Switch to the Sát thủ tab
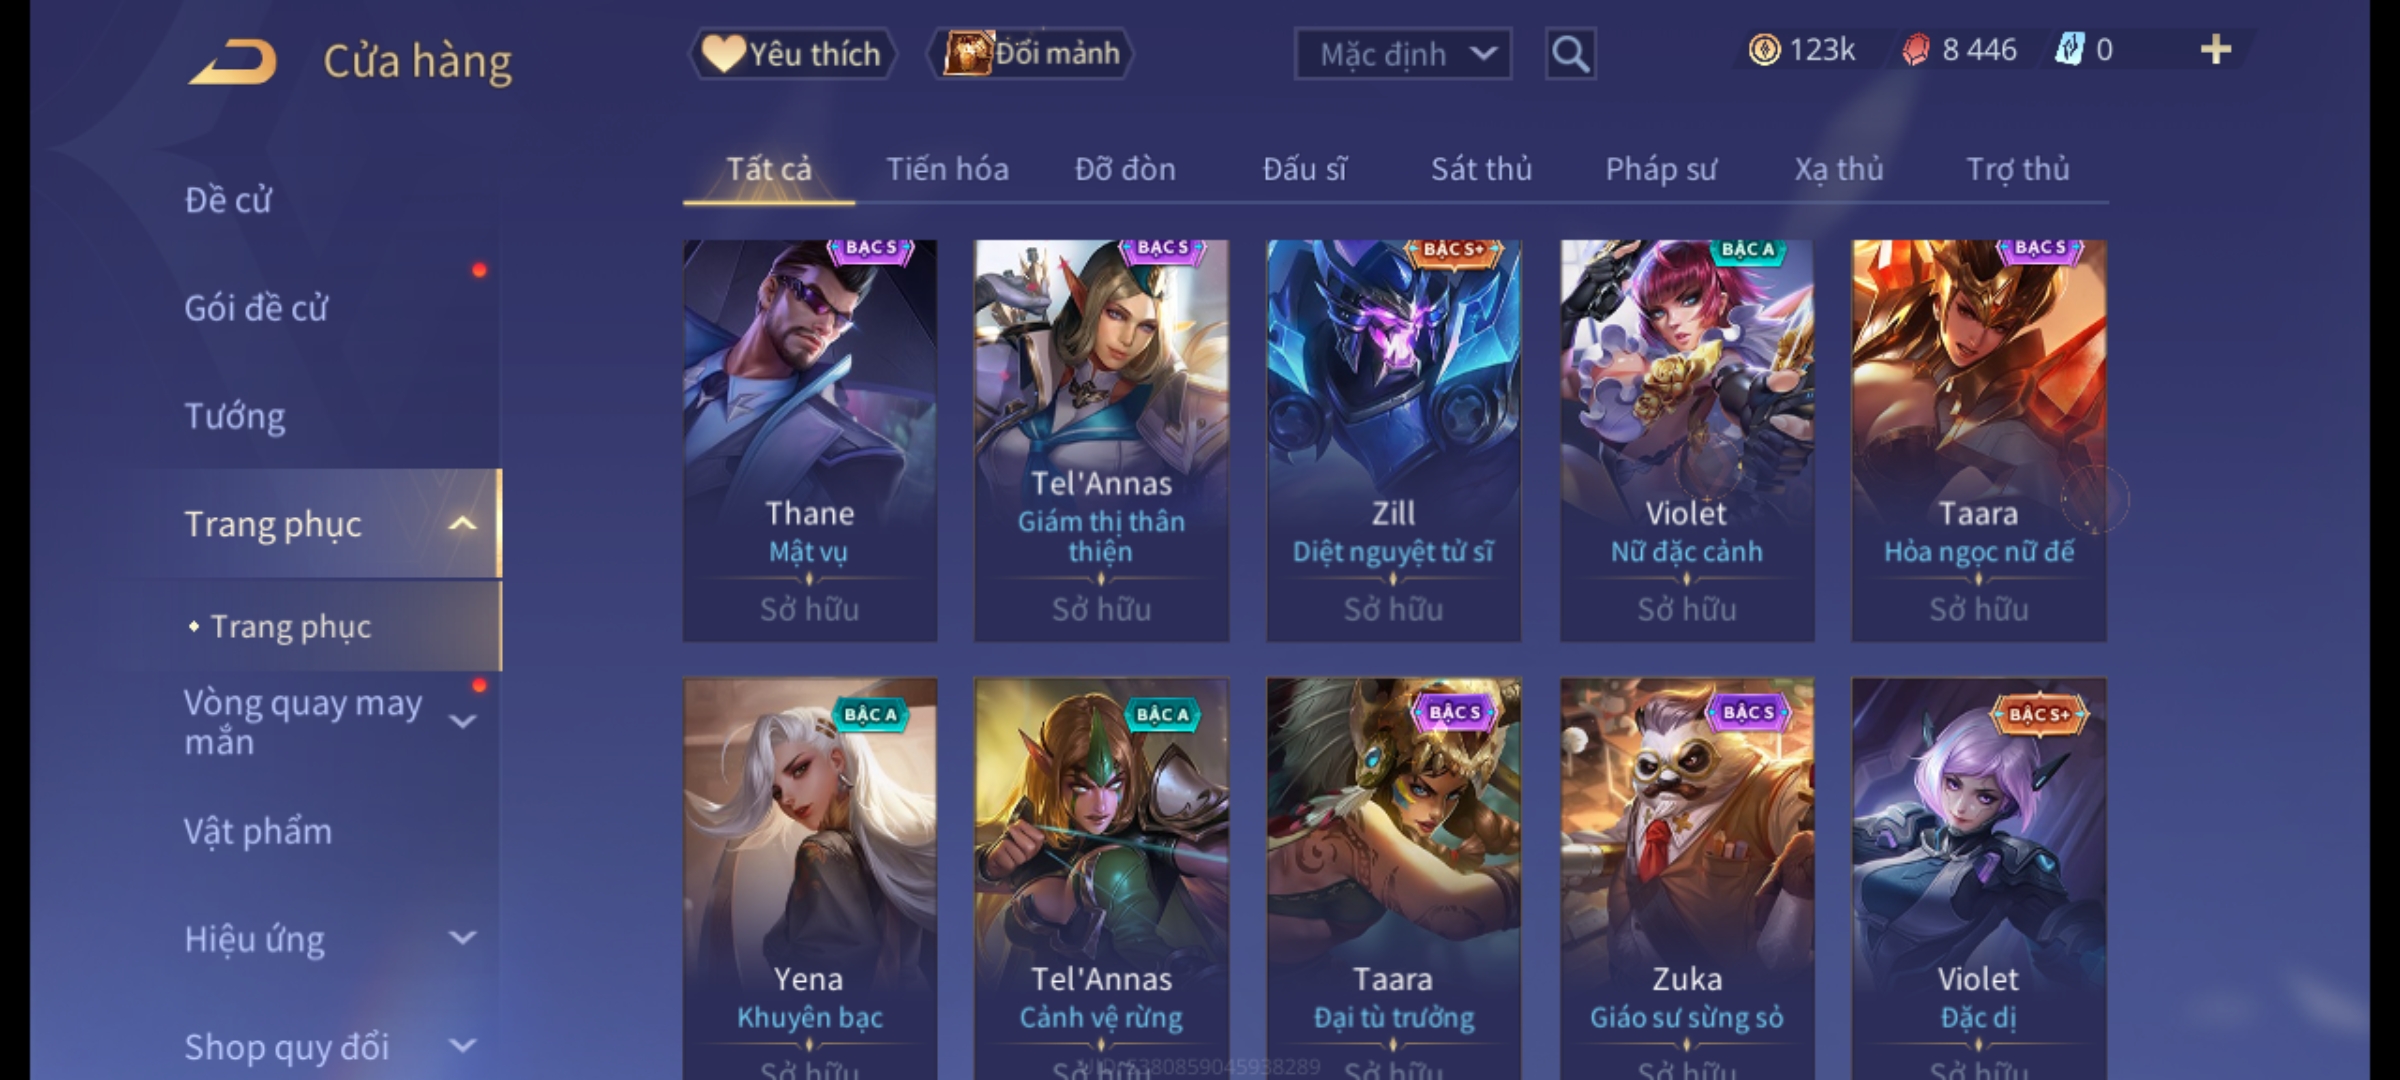This screenshot has width=2400, height=1080. pyautogui.click(x=1481, y=169)
